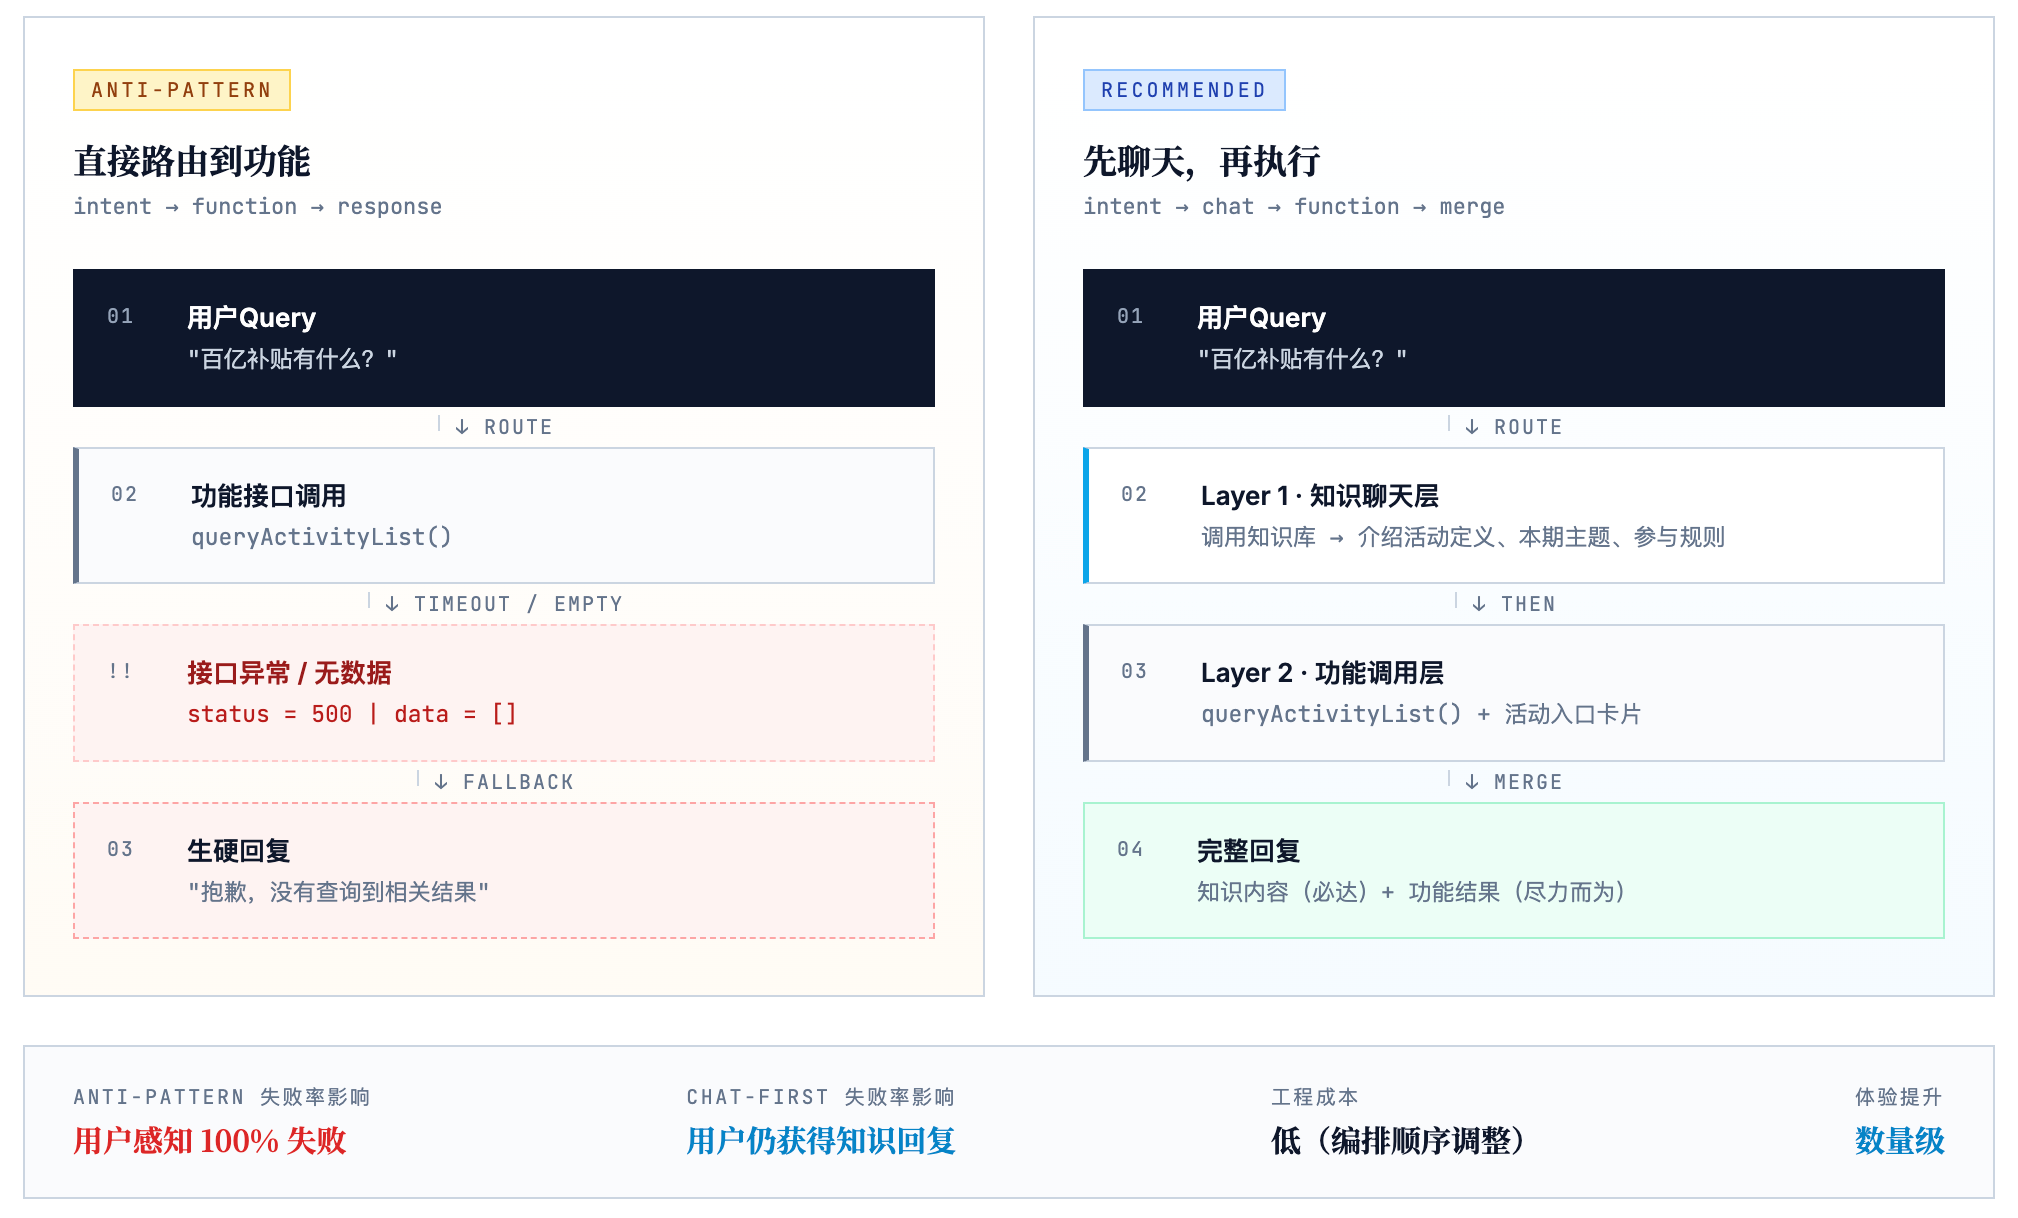Select the Layer 1 · 知识聊天层 card
Screen dimensions: 2018x1218
pos(1515,515)
